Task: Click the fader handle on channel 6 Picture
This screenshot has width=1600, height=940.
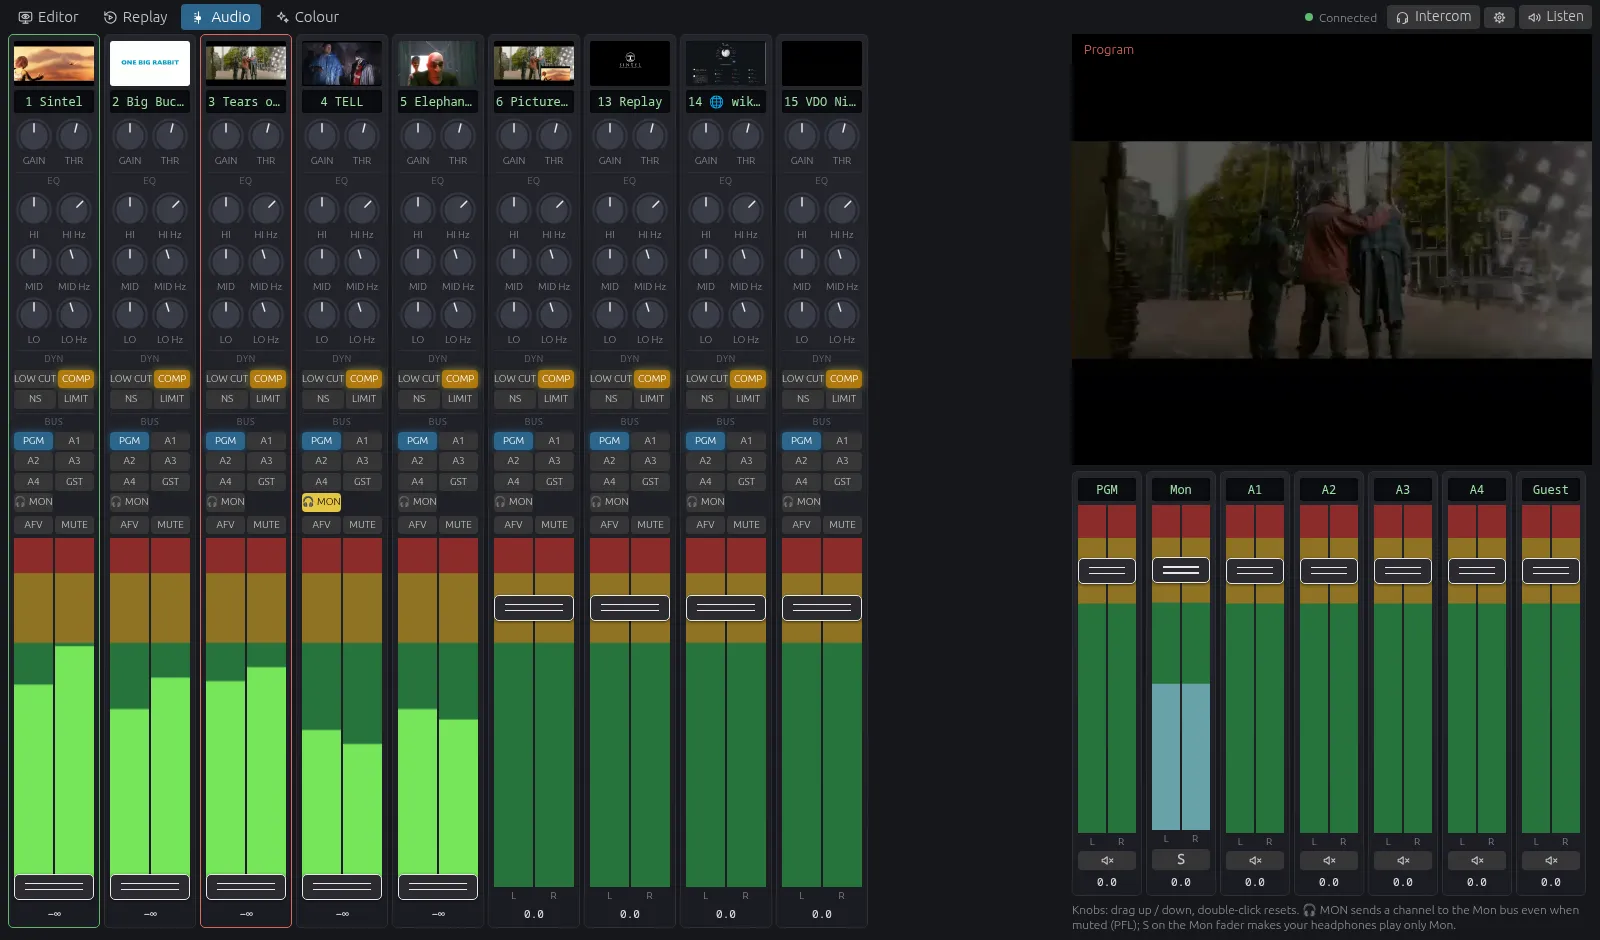Action: pos(534,608)
